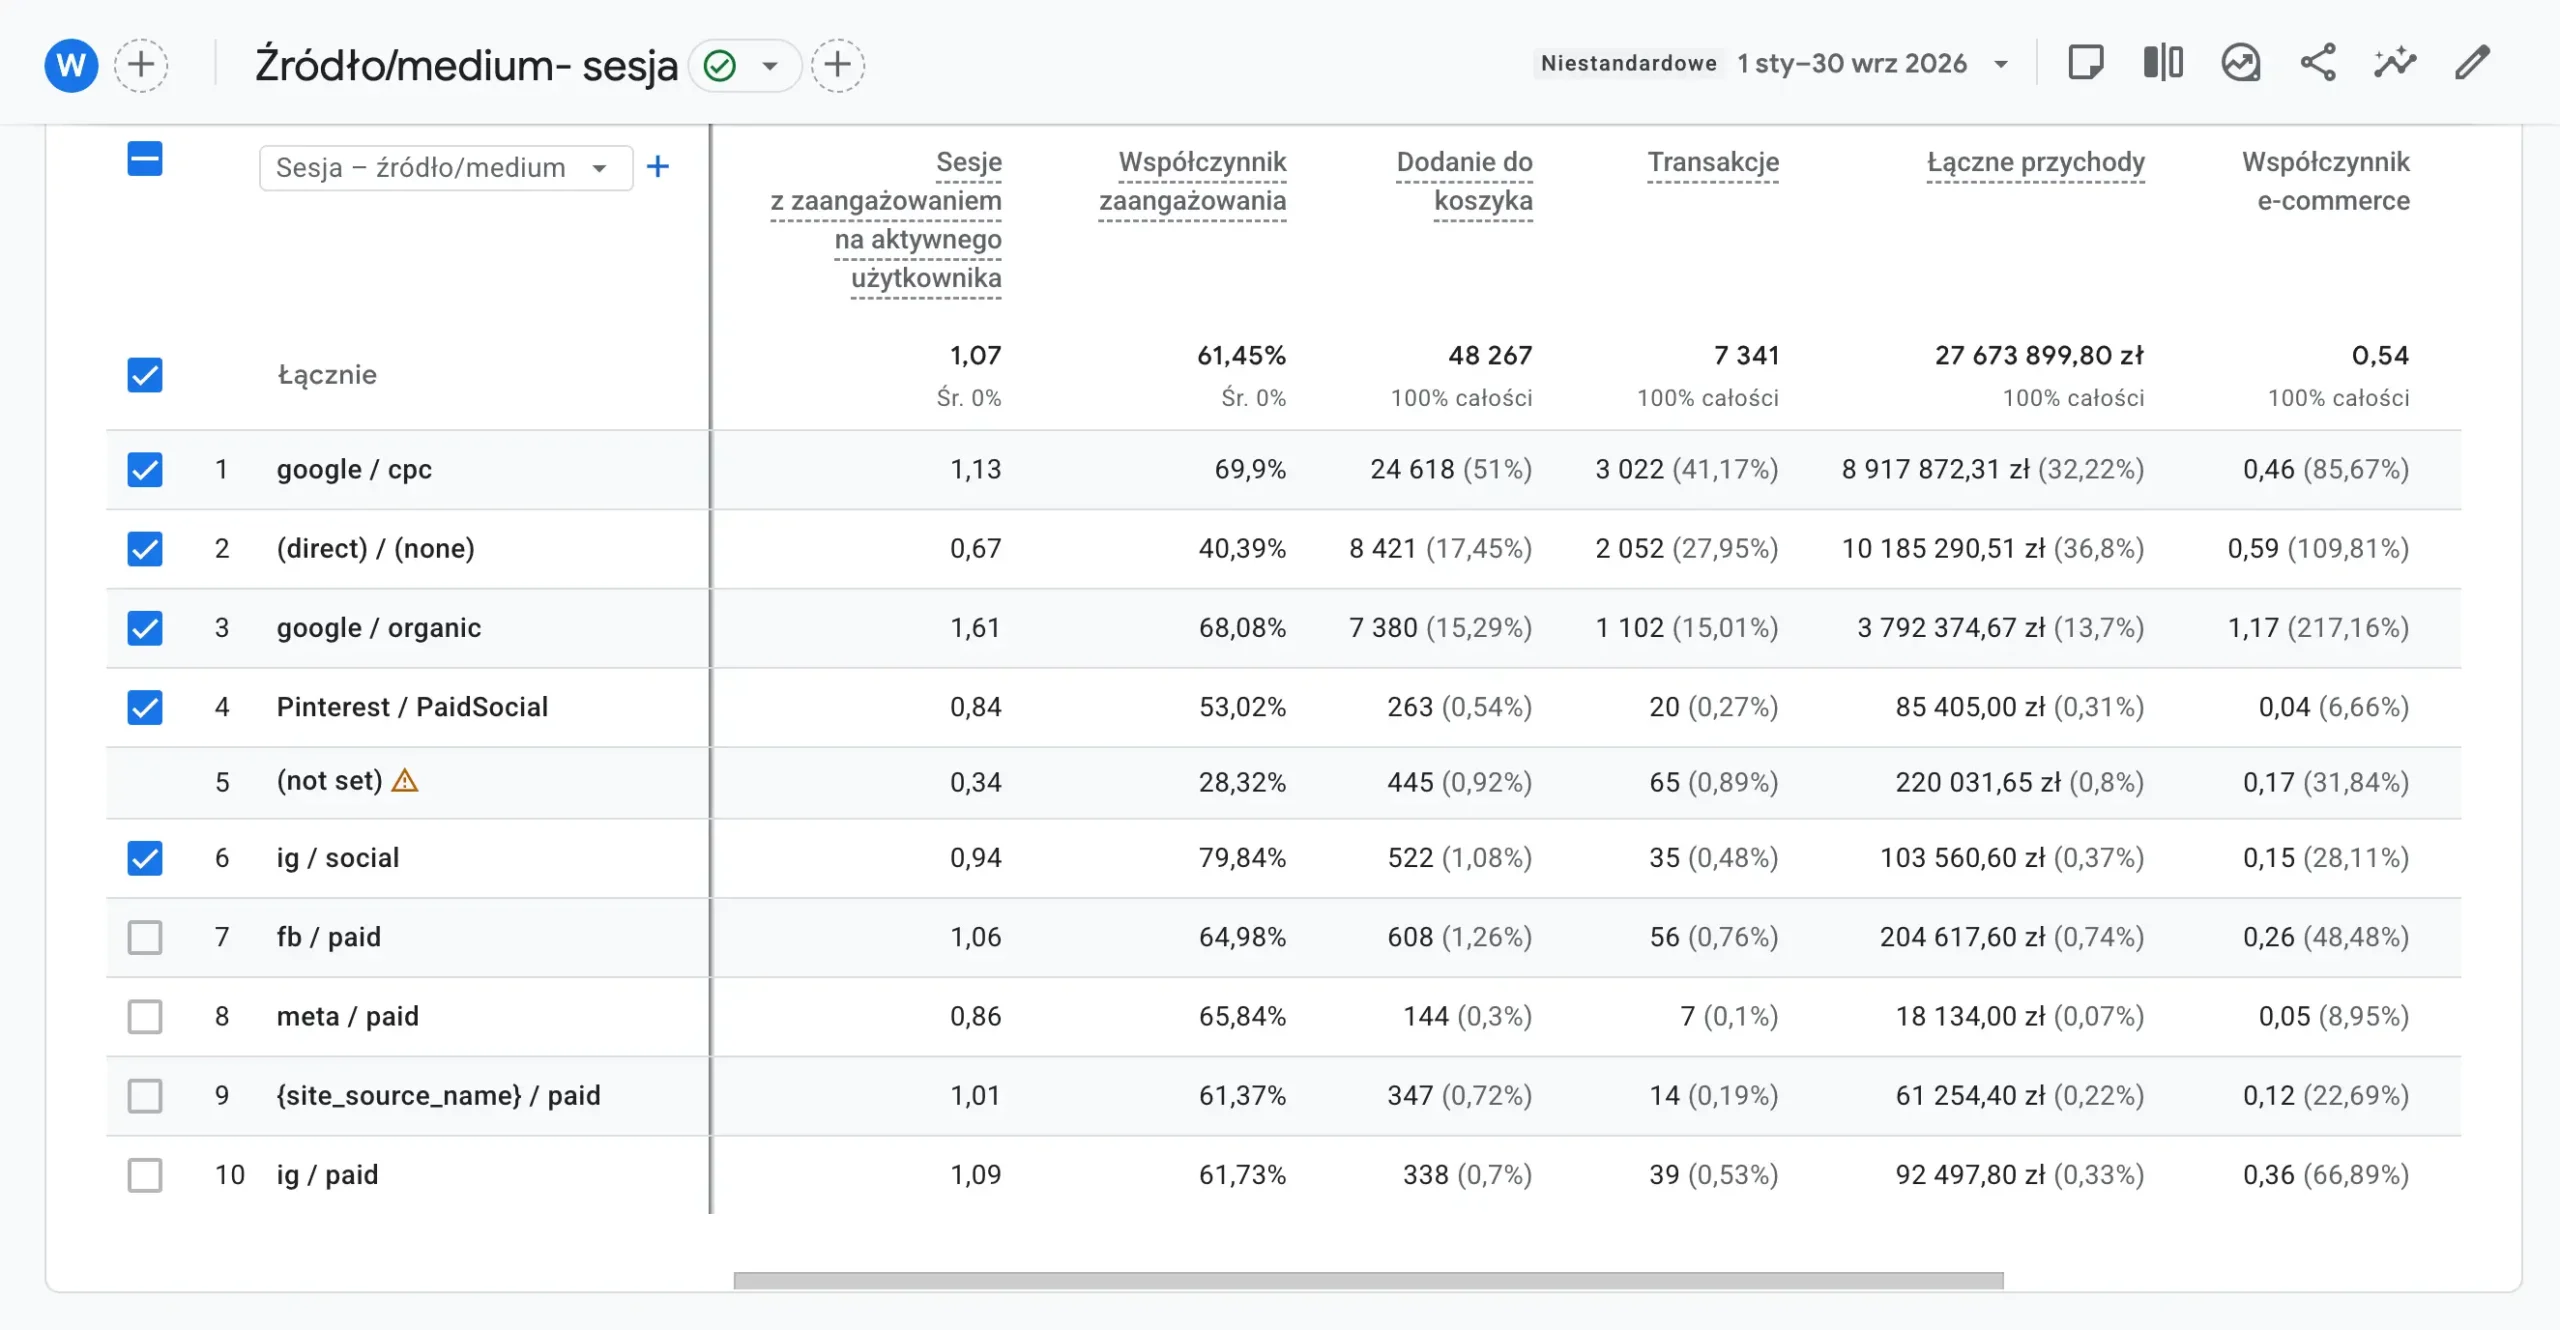2560x1330 pixels.
Task: Customize report with pencil icon
Action: [2472, 63]
